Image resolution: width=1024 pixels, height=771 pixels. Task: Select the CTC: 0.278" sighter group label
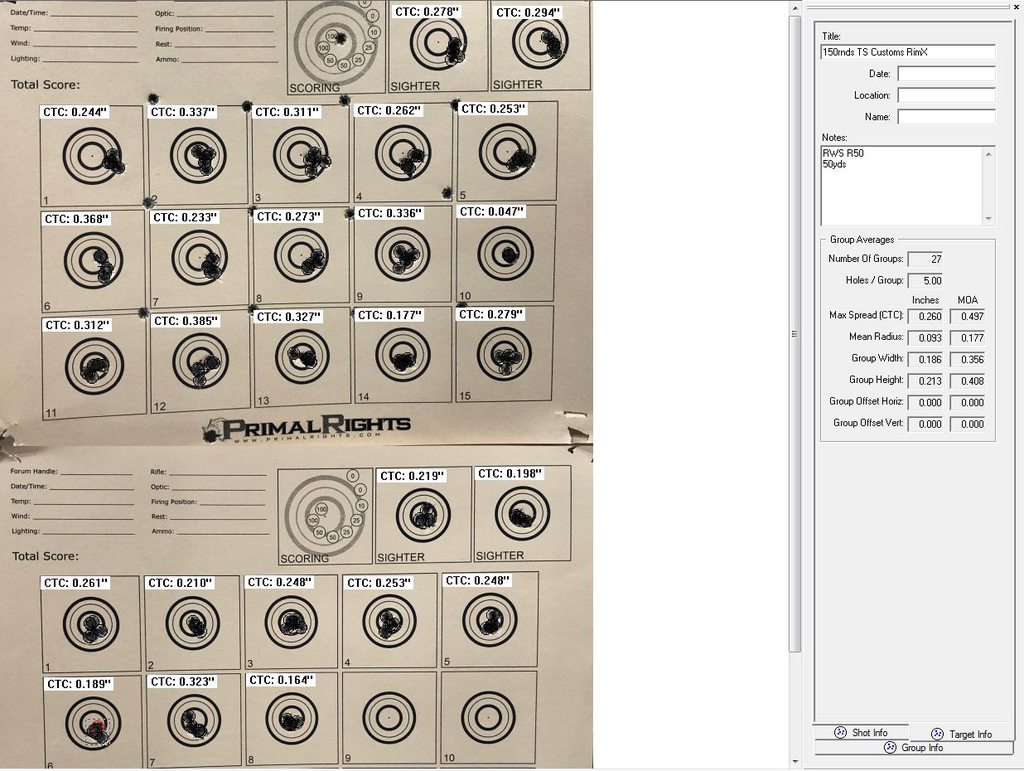click(427, 12)
